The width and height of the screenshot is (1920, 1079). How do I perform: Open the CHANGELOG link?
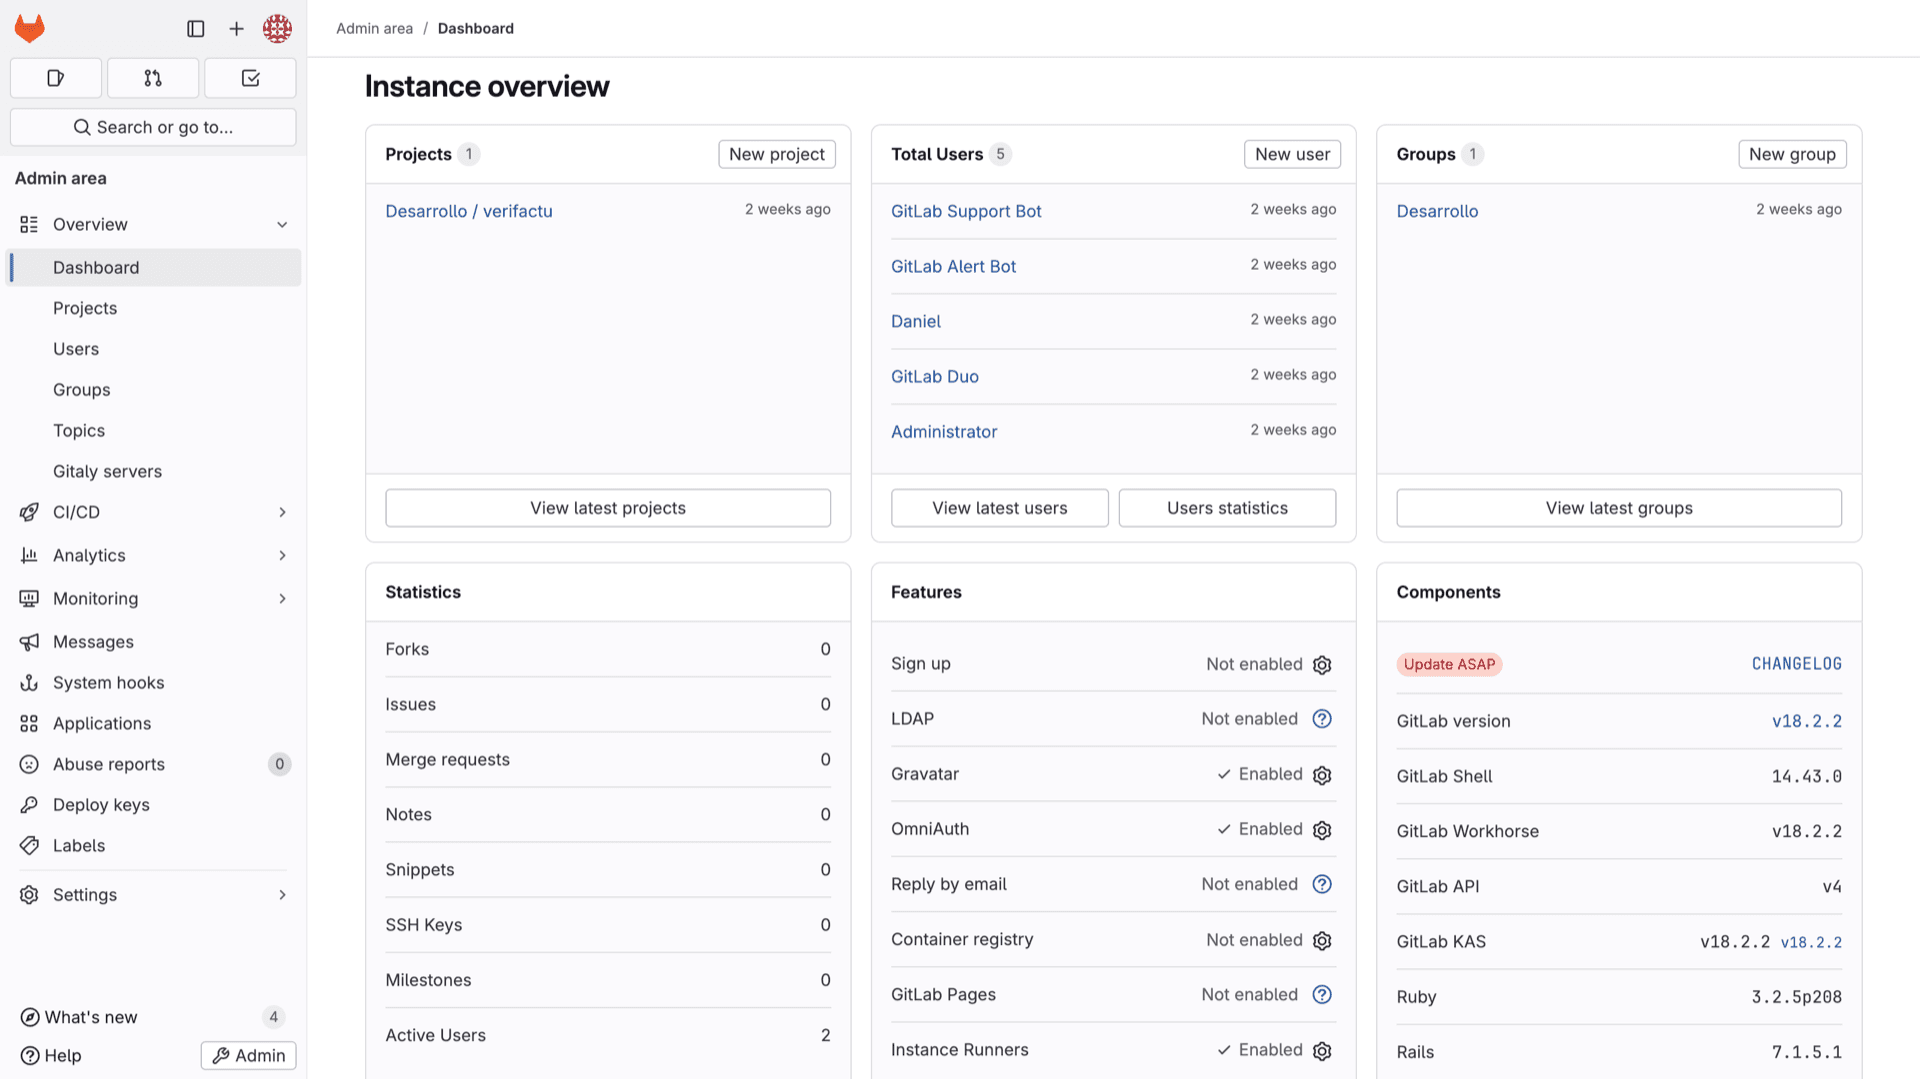coord(1796,664)
